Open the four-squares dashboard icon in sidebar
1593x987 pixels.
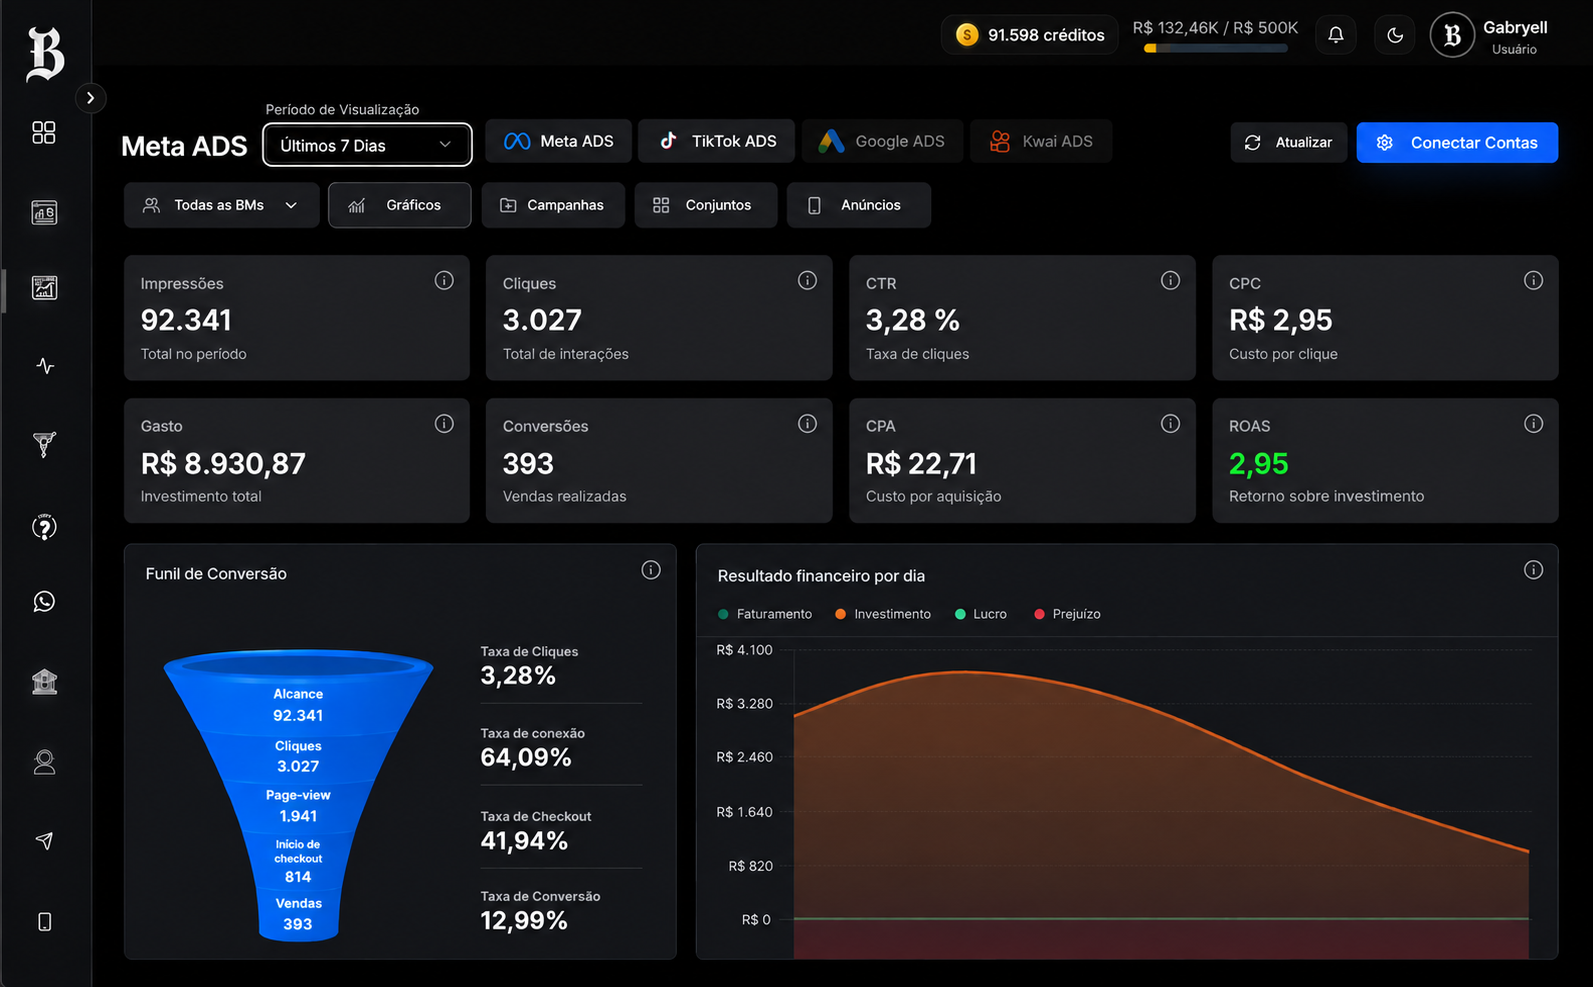(x=44, y=133)
